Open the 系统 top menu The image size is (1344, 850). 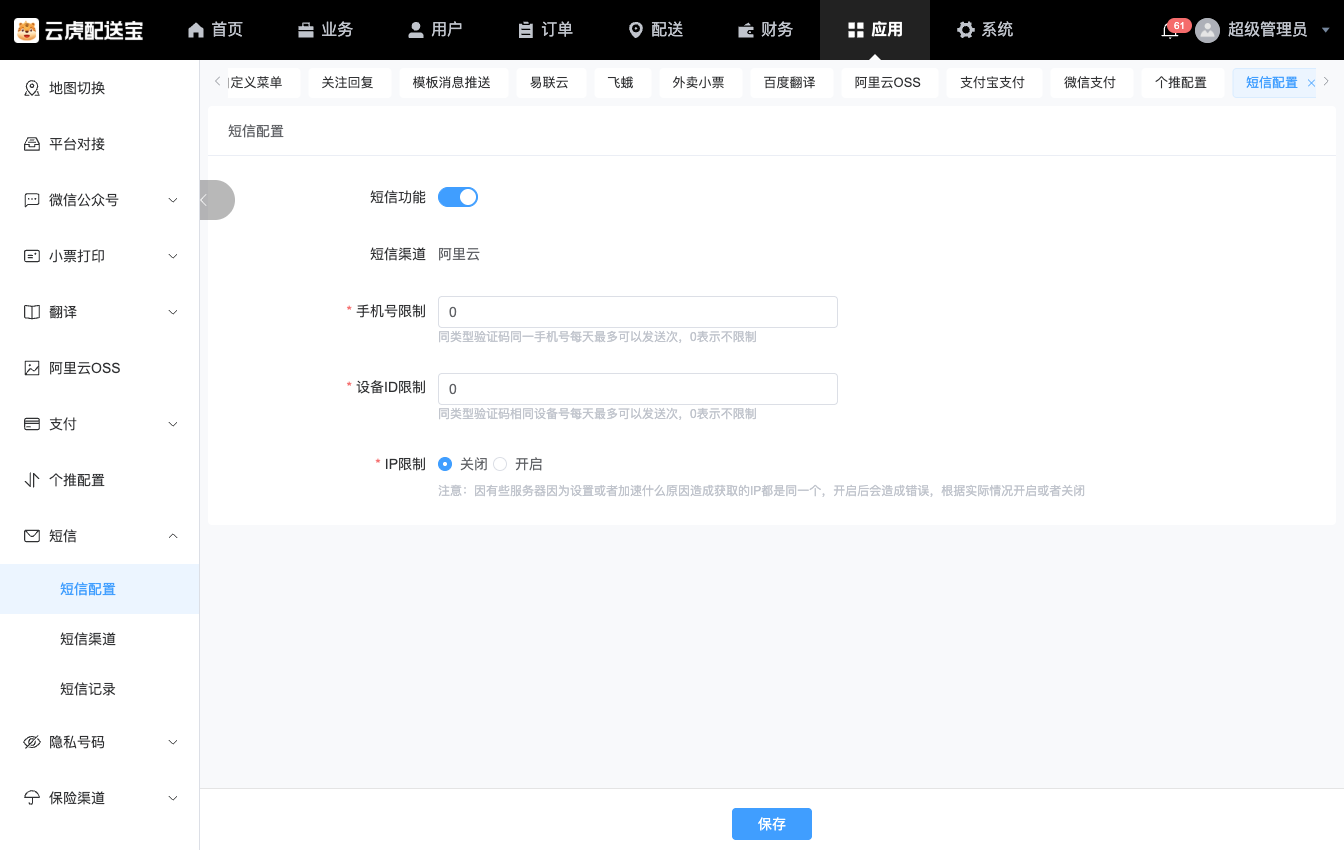(985, 30)
